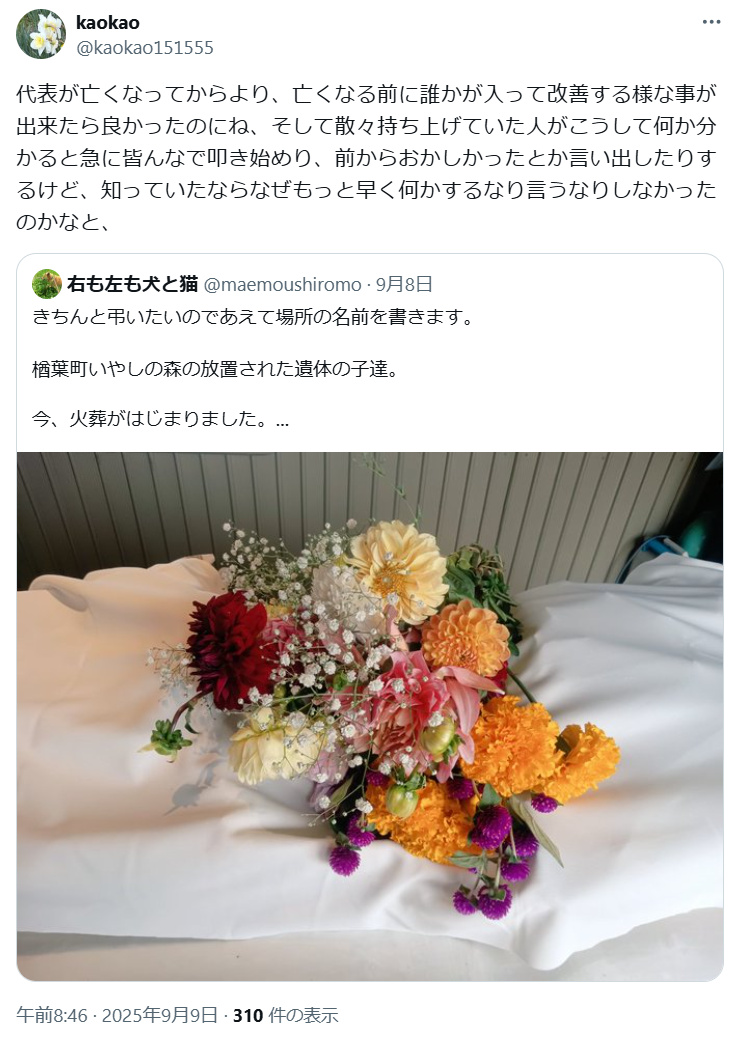Click the last tweet line のかなと、

pyautogui.click(x=64, y=221)
